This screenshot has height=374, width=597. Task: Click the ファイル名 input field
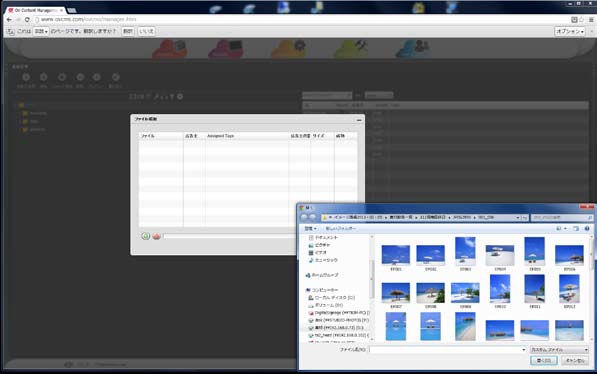[x=447, y=350]
